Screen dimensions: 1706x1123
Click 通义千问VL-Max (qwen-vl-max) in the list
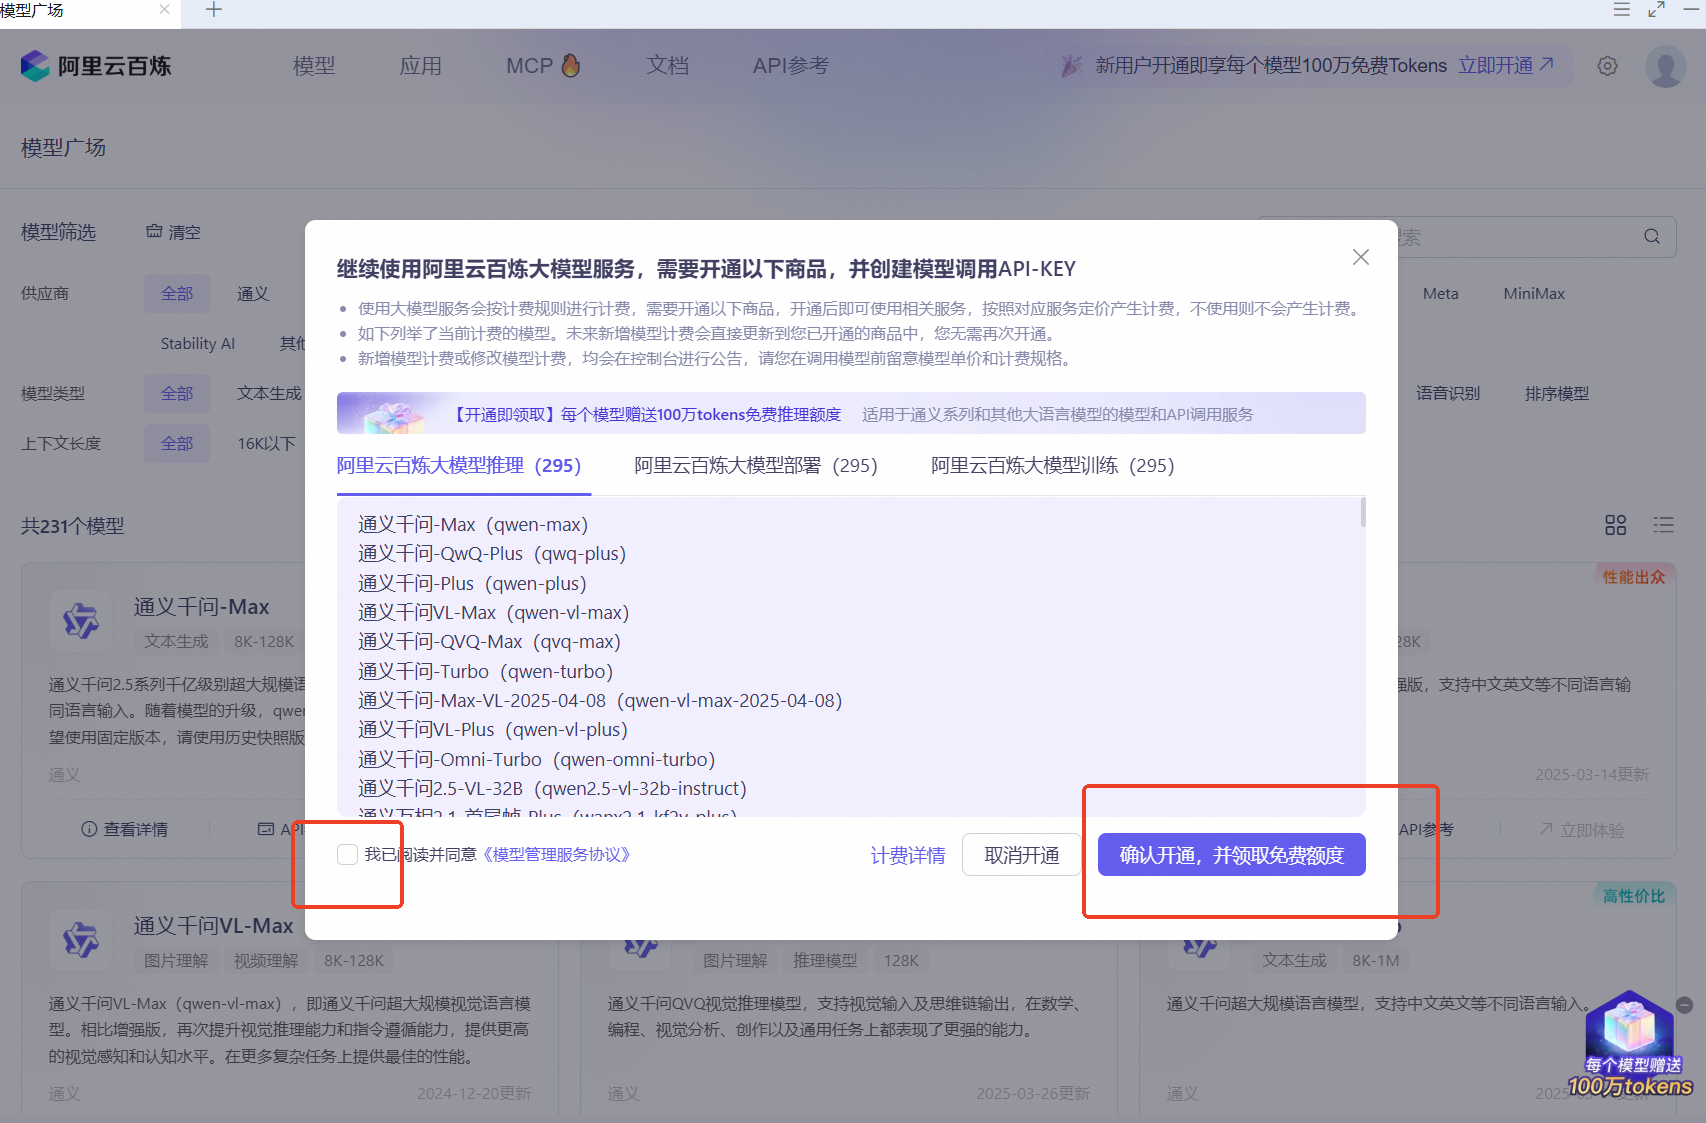494,613
